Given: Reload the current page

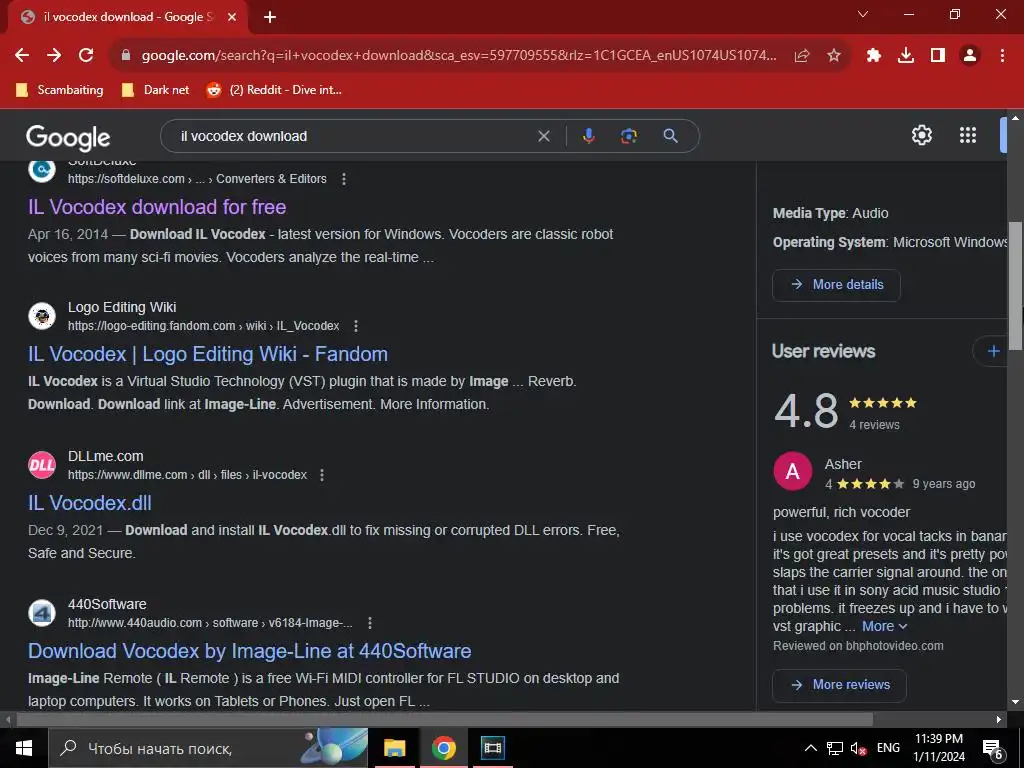Looking at the screenshot, I should [x=86, y=56].
